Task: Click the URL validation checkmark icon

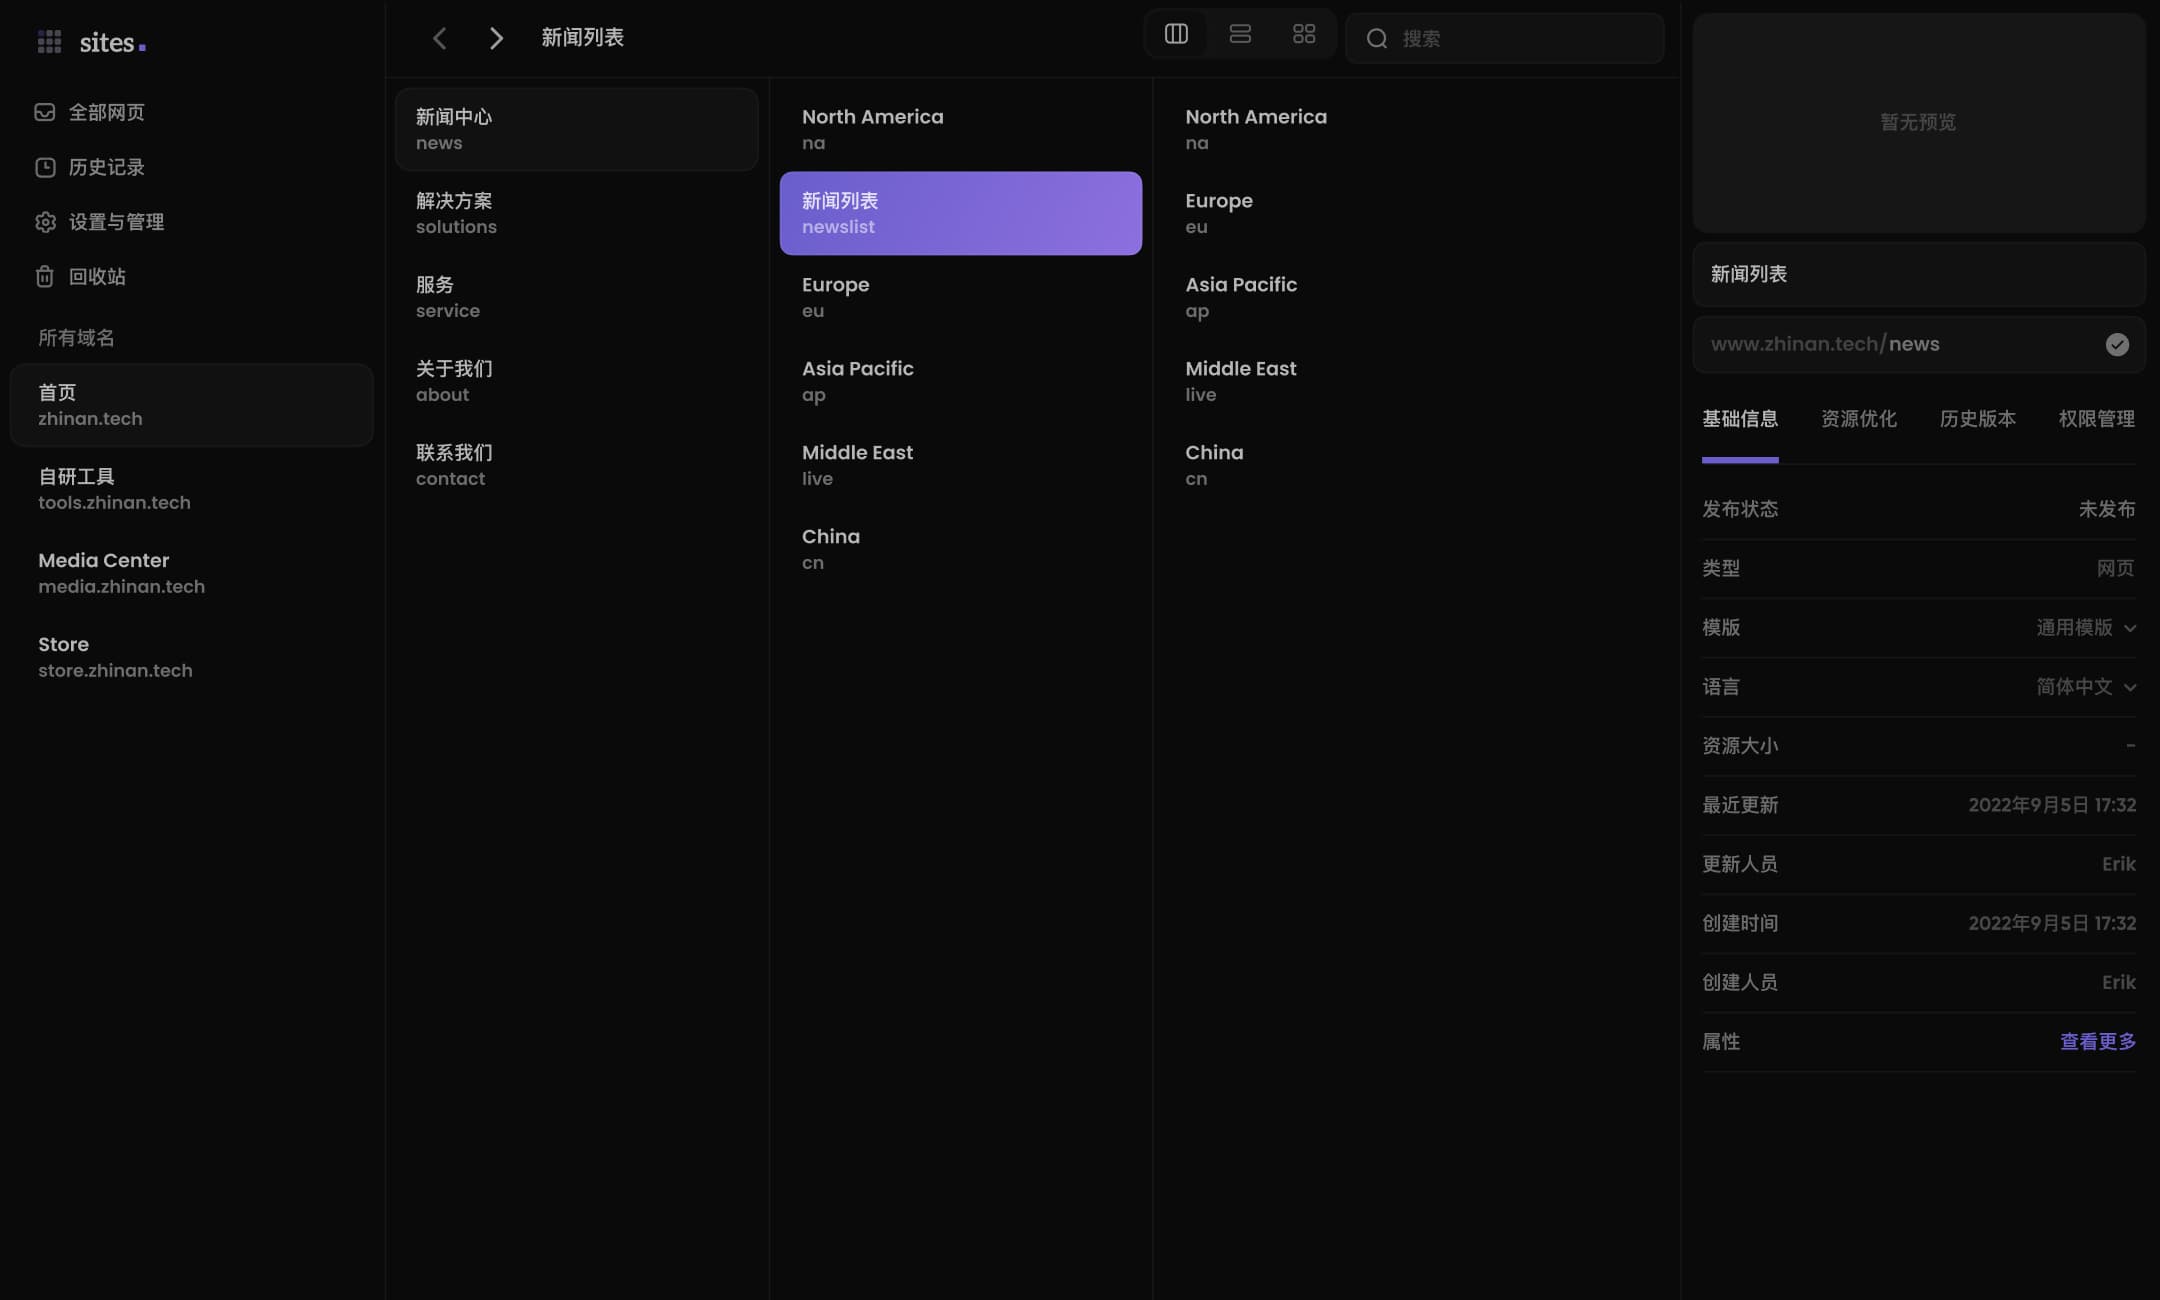Action: (x=2117, y=345)
